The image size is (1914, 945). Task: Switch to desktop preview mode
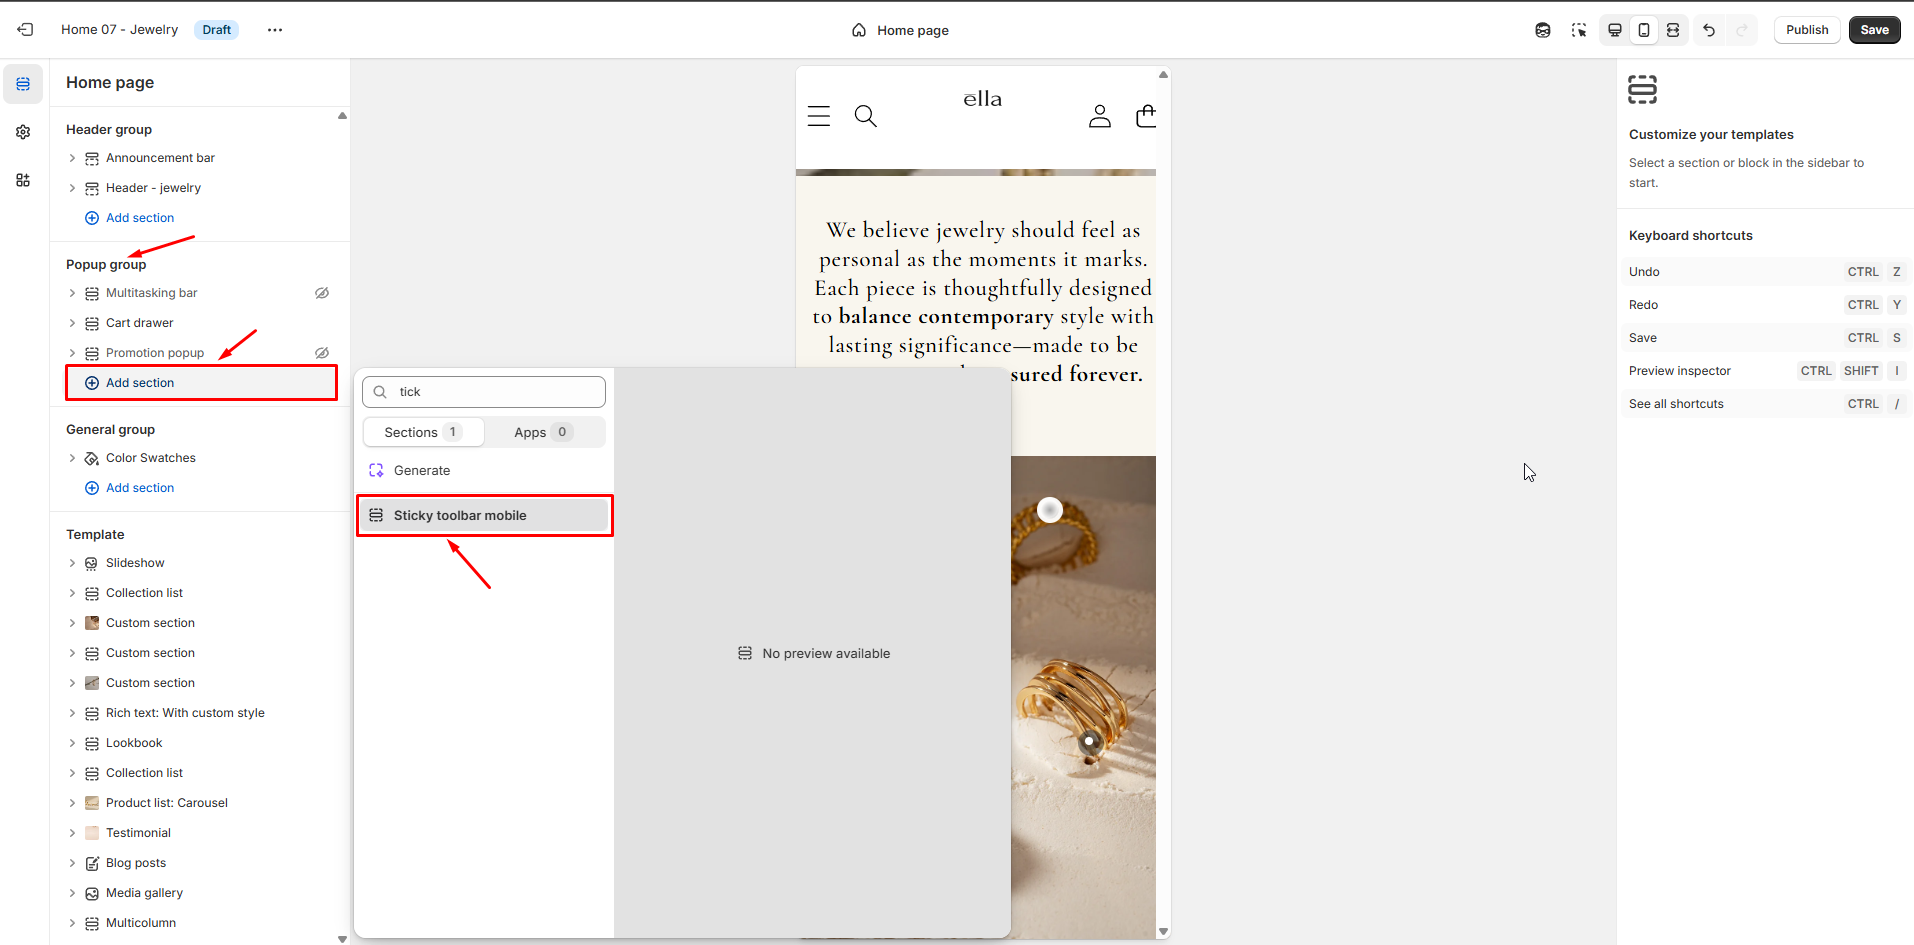coord(1614,30)
